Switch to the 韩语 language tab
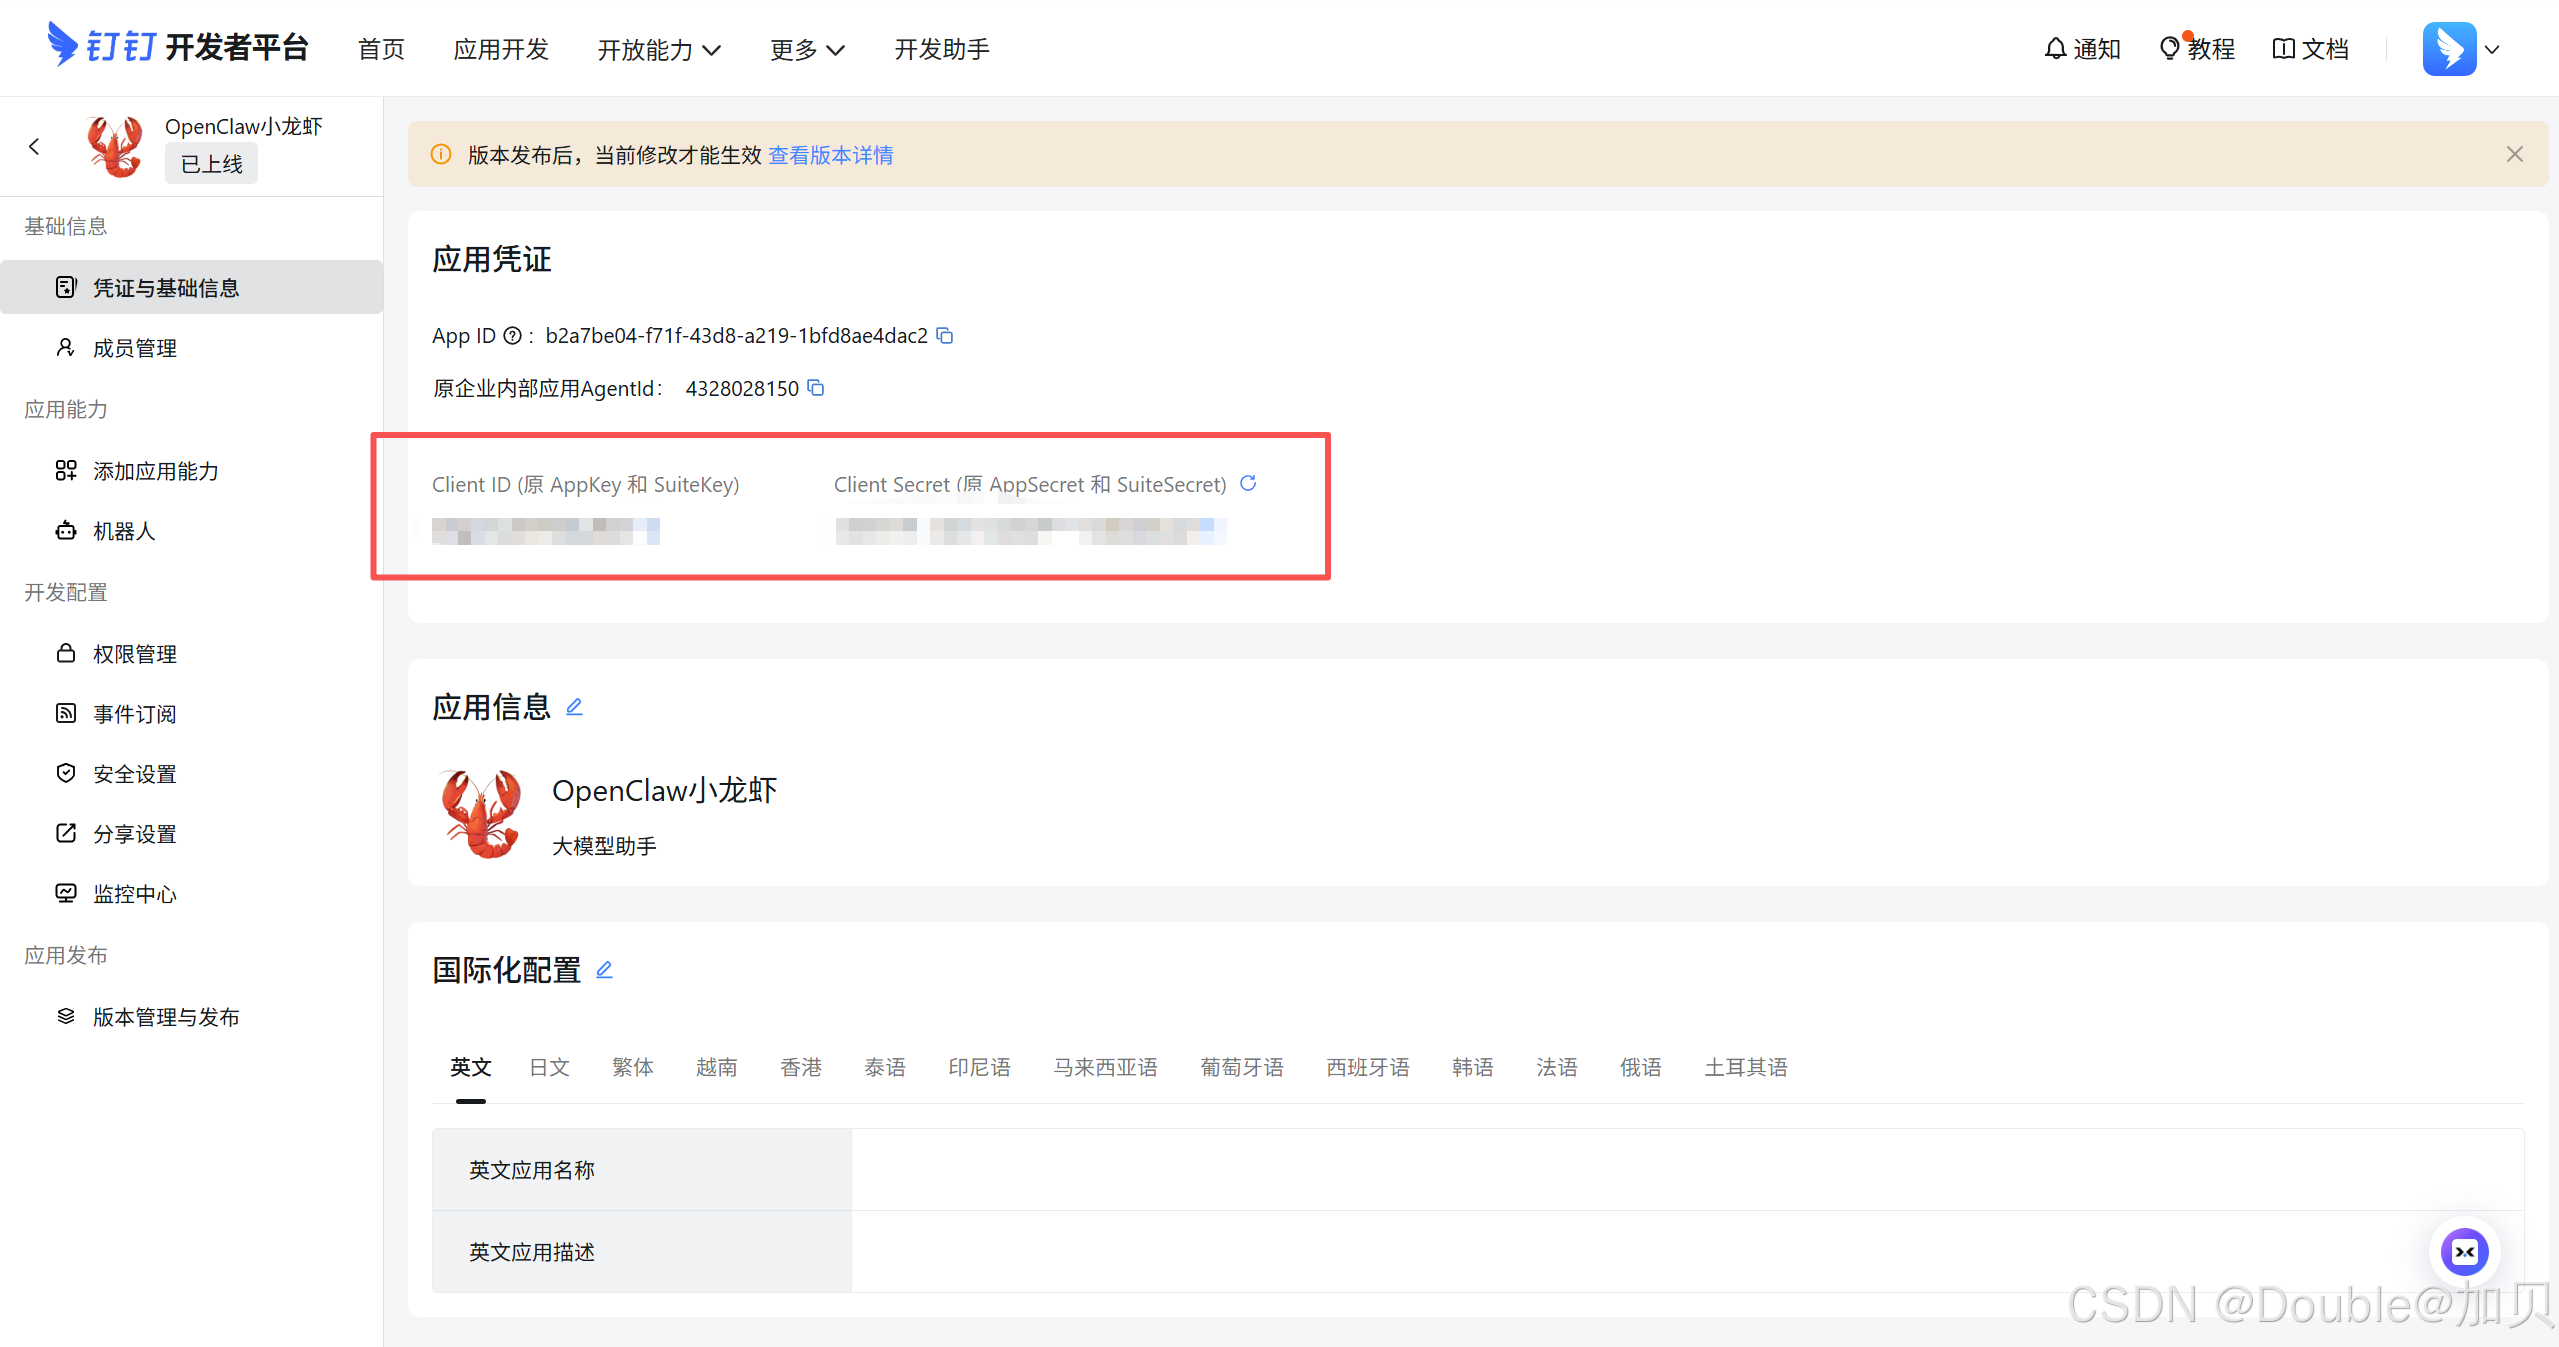The height and width of the screenshot is (1347, 2559). click(1473, 1067)
